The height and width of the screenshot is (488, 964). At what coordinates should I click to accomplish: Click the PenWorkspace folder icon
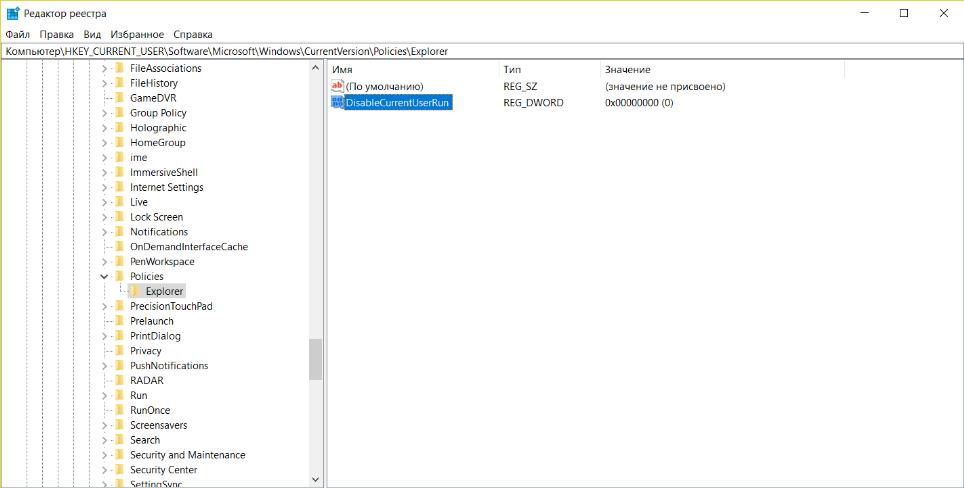pos(120,261)
